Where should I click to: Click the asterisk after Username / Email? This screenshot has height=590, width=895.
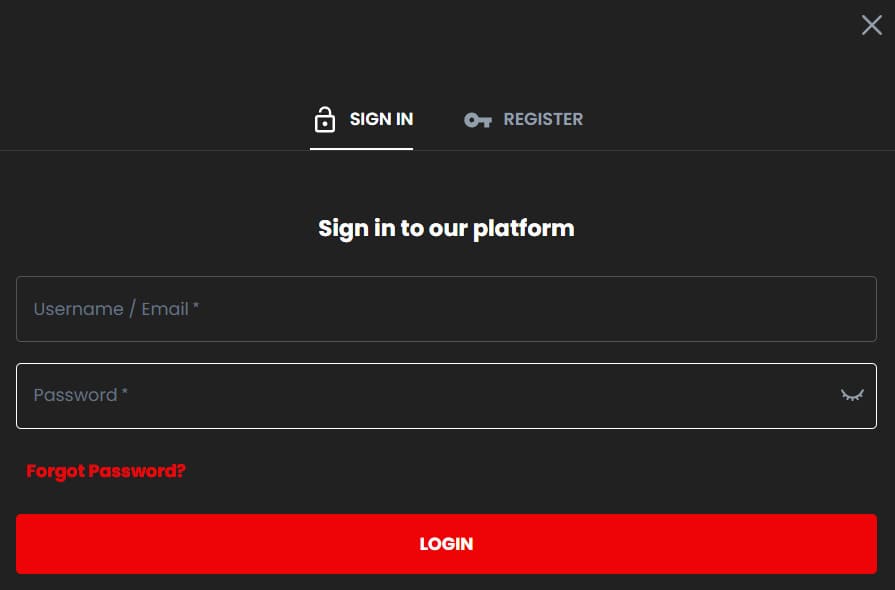pyautogui.click(x=196, y=307)
